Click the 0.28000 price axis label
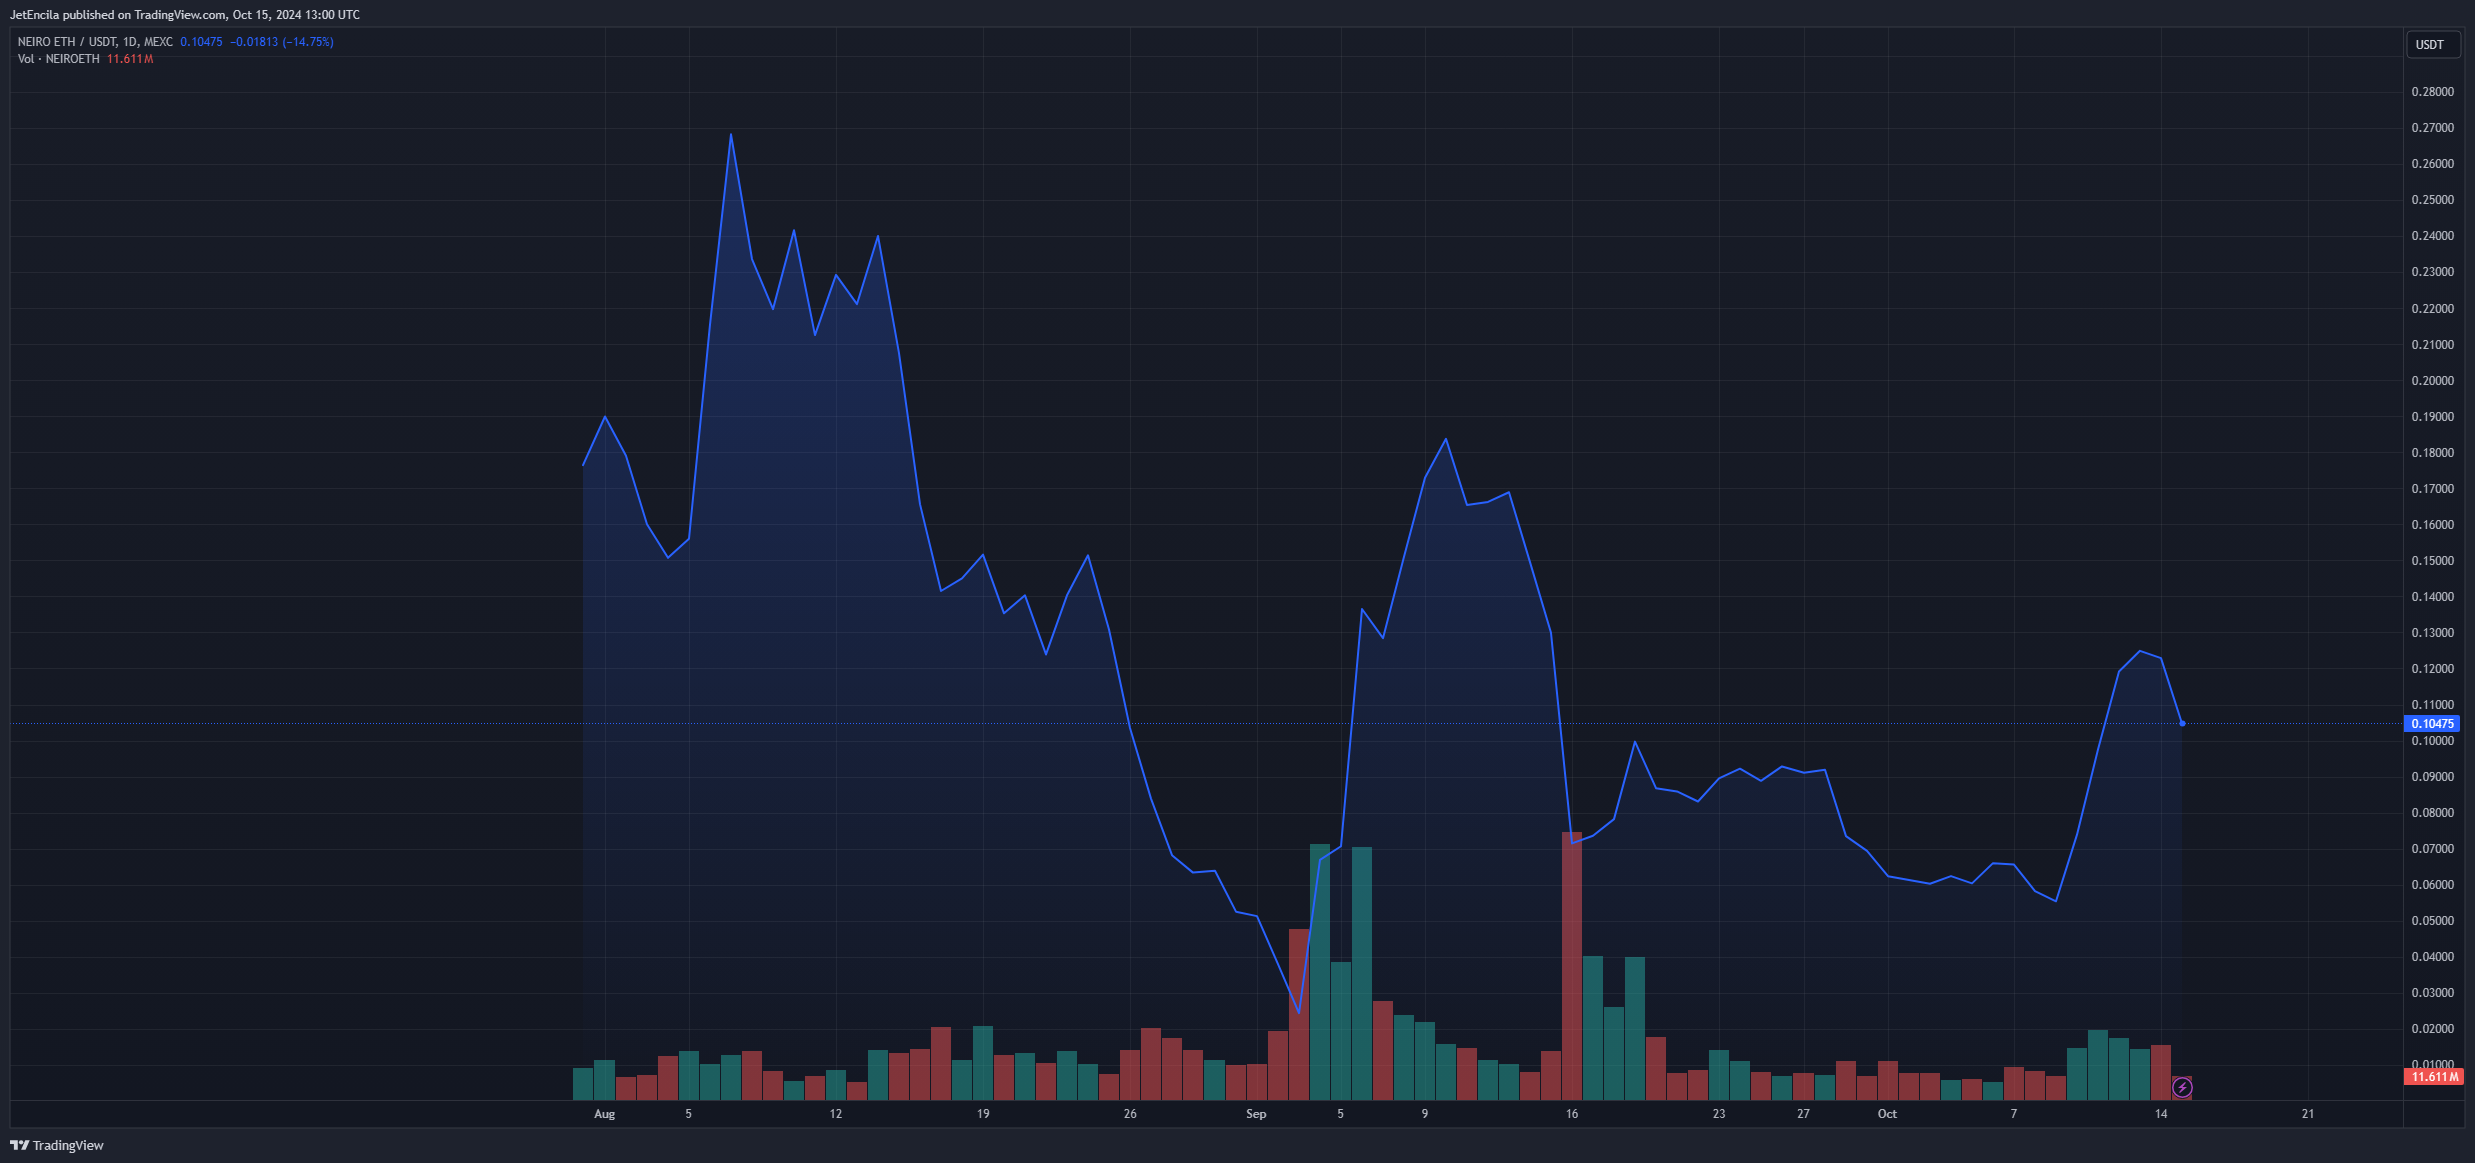The image size is (2475, 1163). pyautogui.click(x=2433, y=92)
